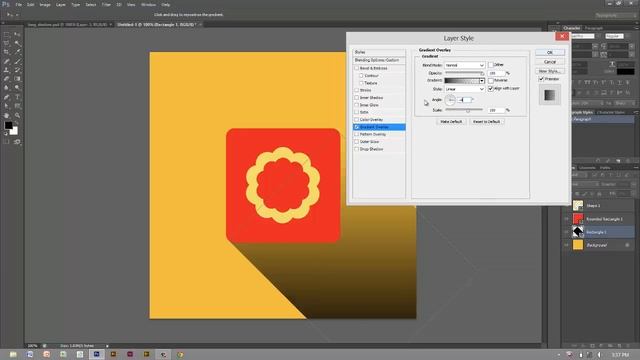Click the Reset to Default button
640x360 pixels.
[x=486, y=122]
